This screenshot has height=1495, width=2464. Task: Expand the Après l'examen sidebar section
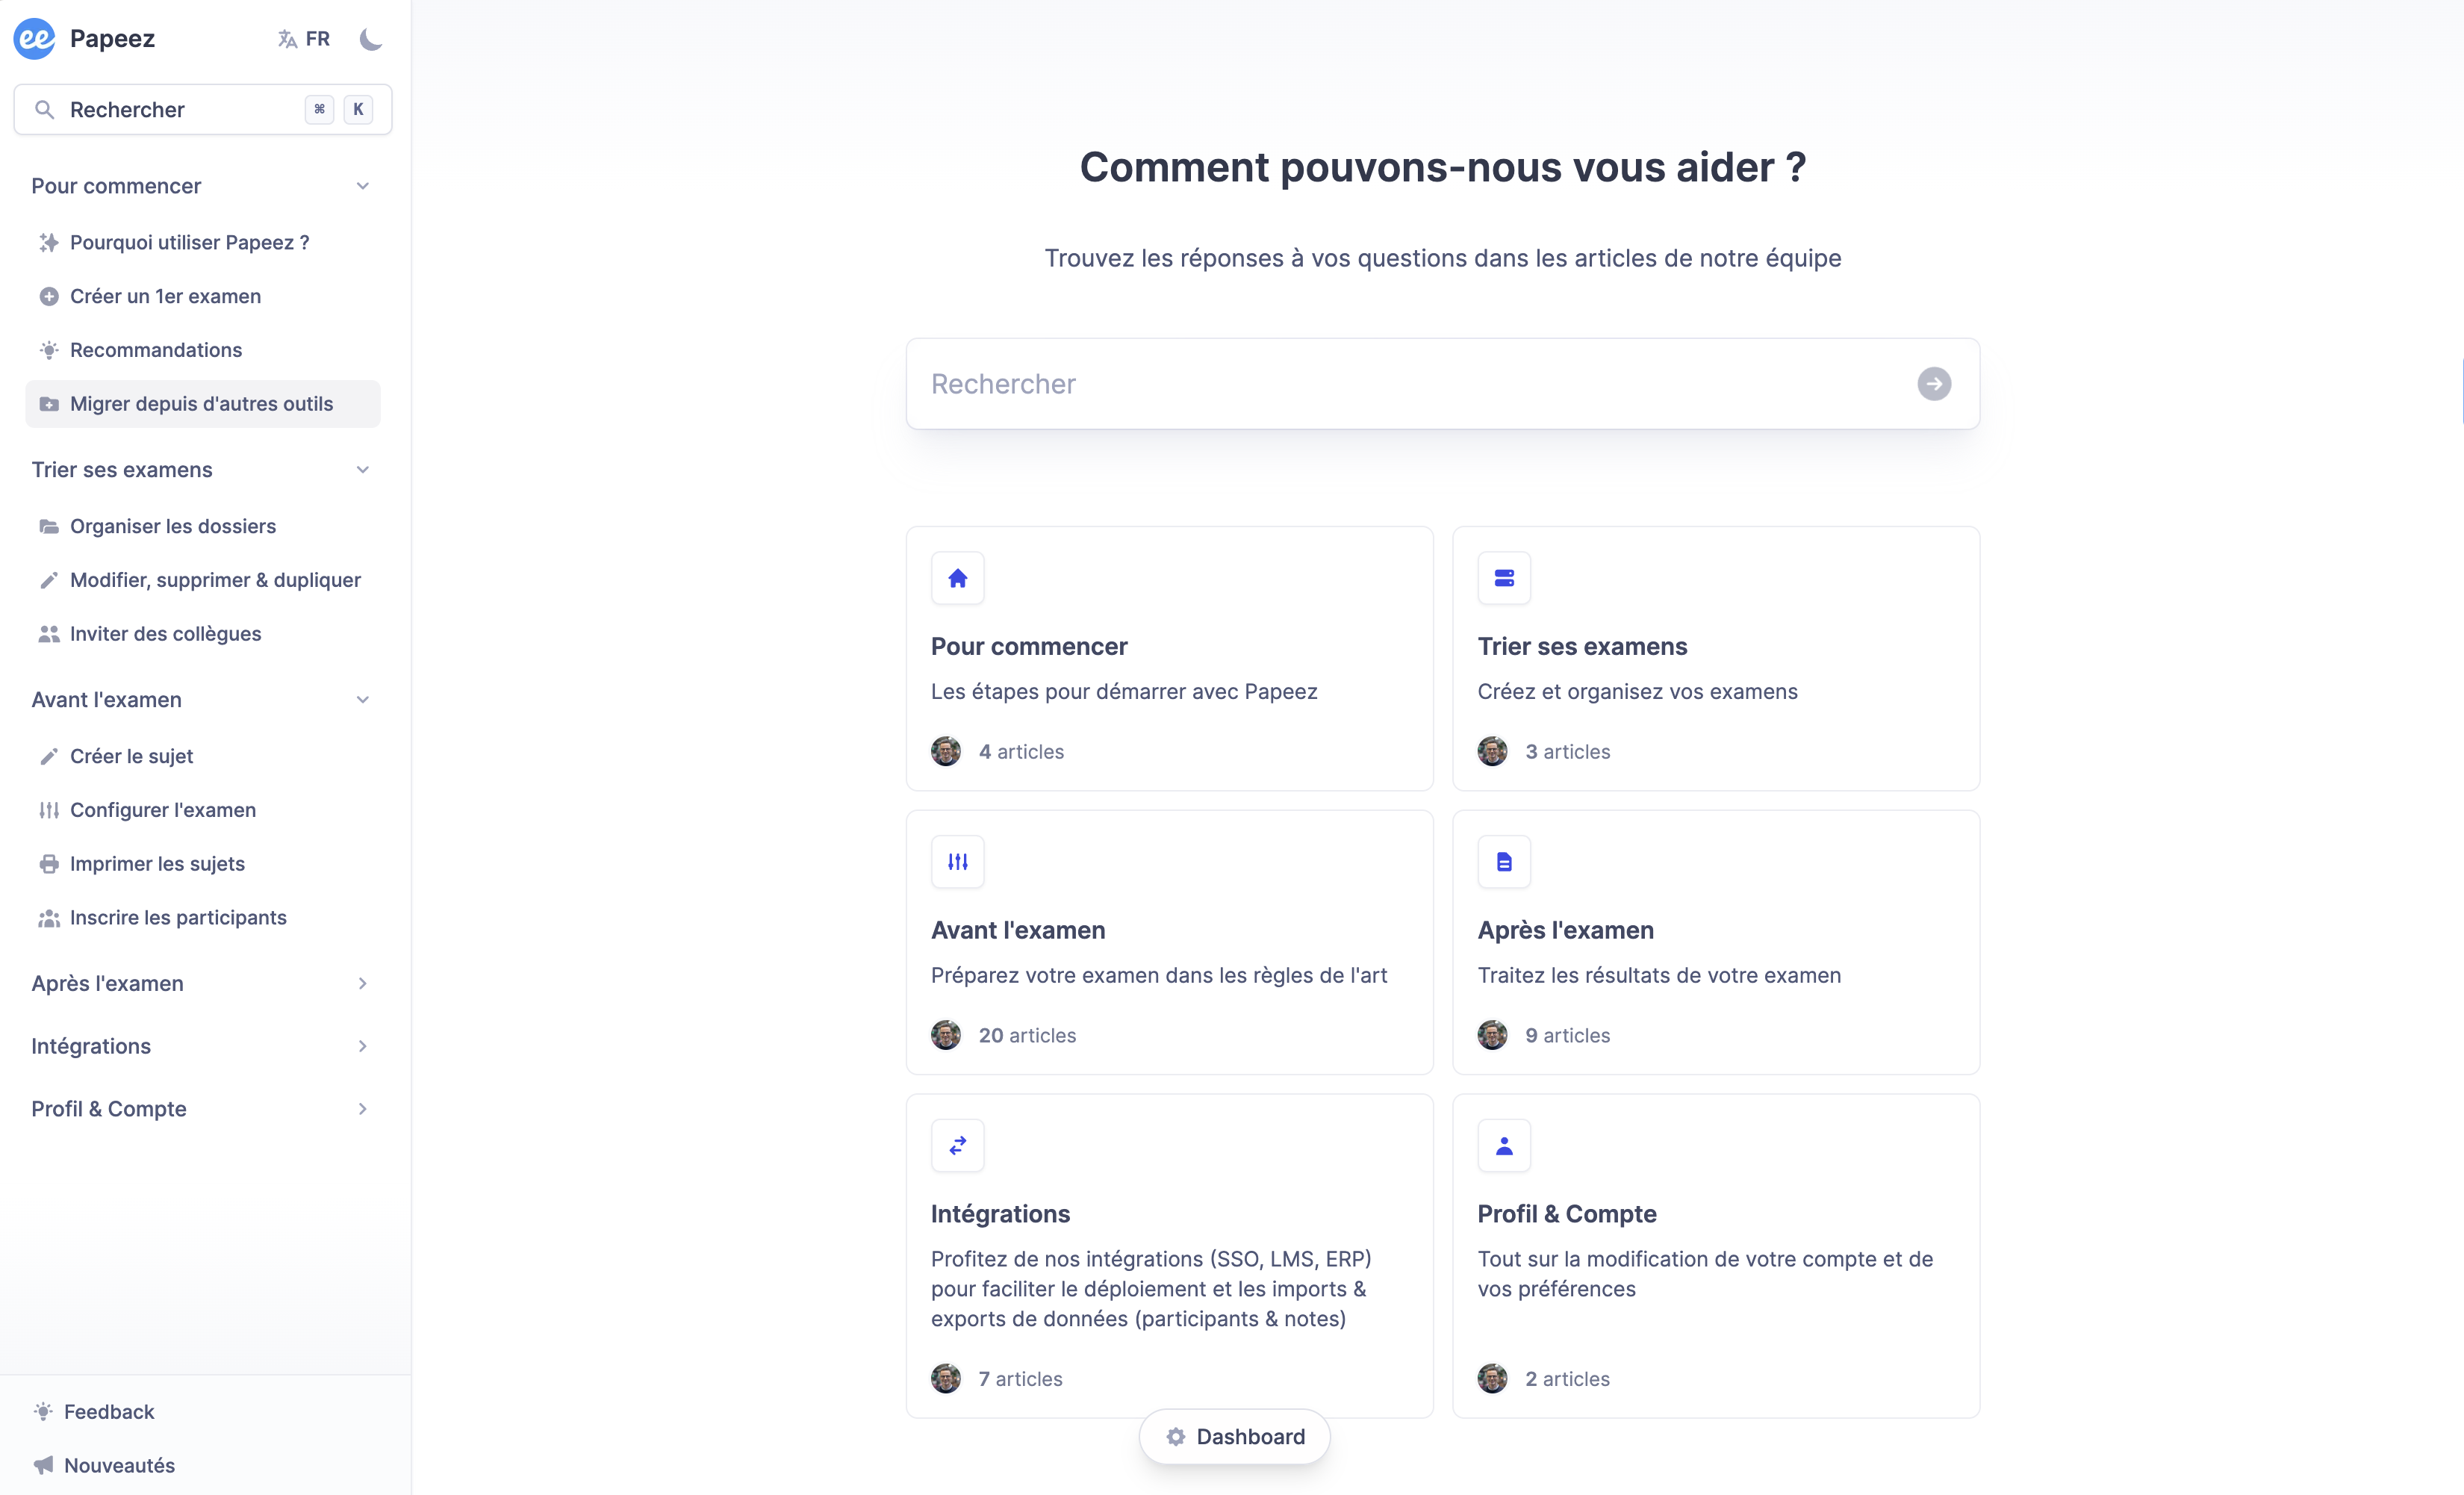363,984
